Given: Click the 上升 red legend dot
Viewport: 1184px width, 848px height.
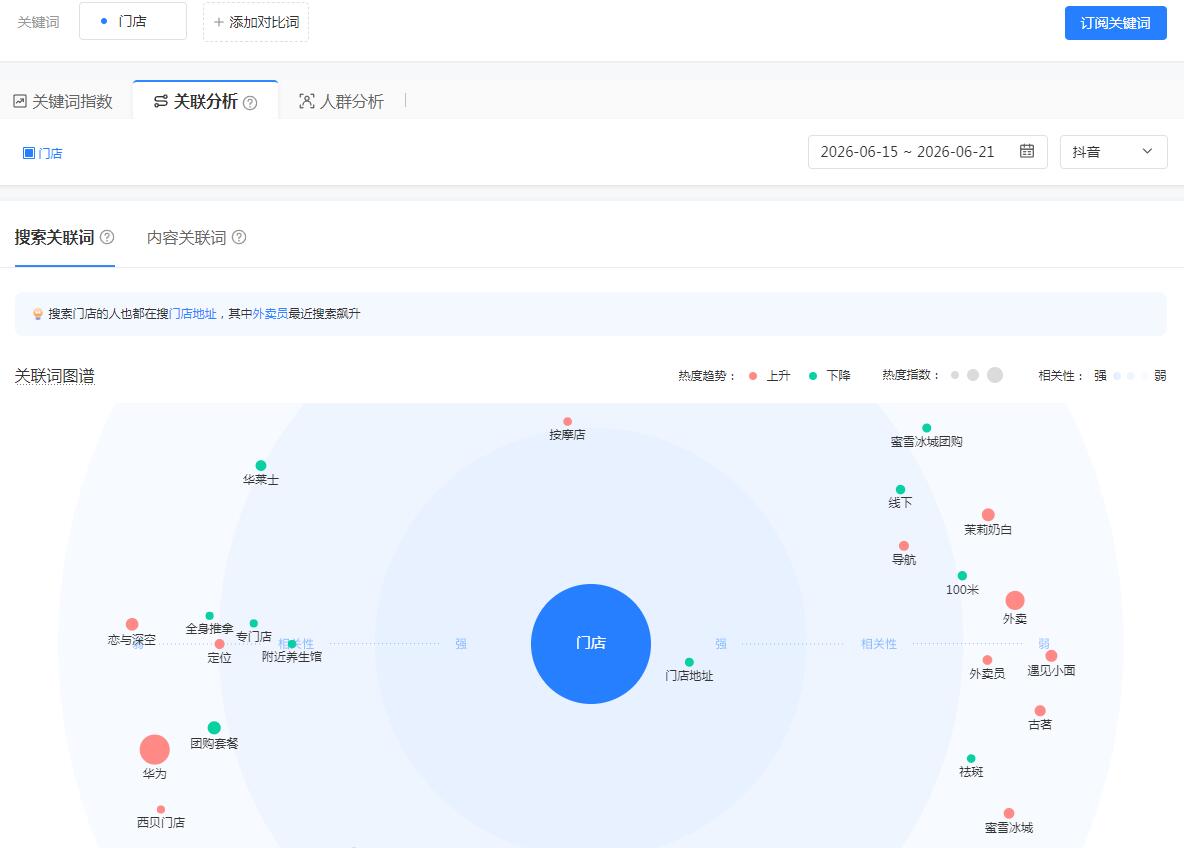Looking at the screenshot, I should click(753, 376).
